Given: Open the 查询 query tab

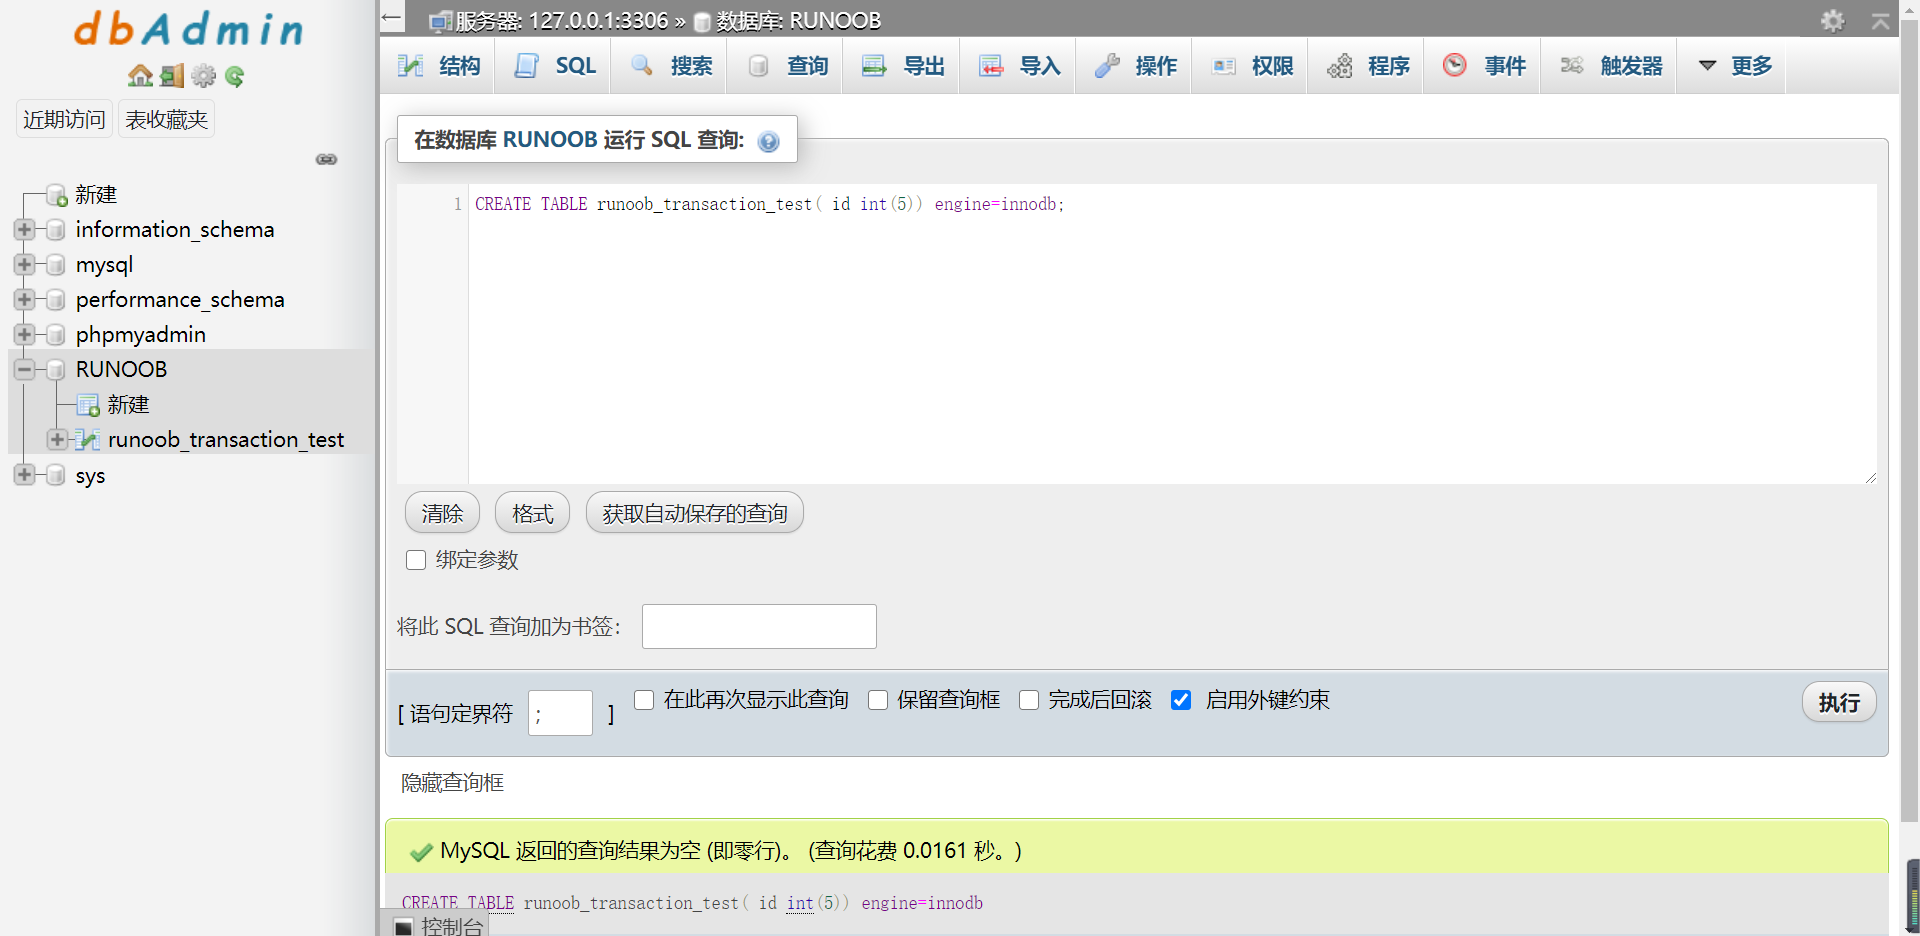Looking at the screenshot, I should [787, 66].
